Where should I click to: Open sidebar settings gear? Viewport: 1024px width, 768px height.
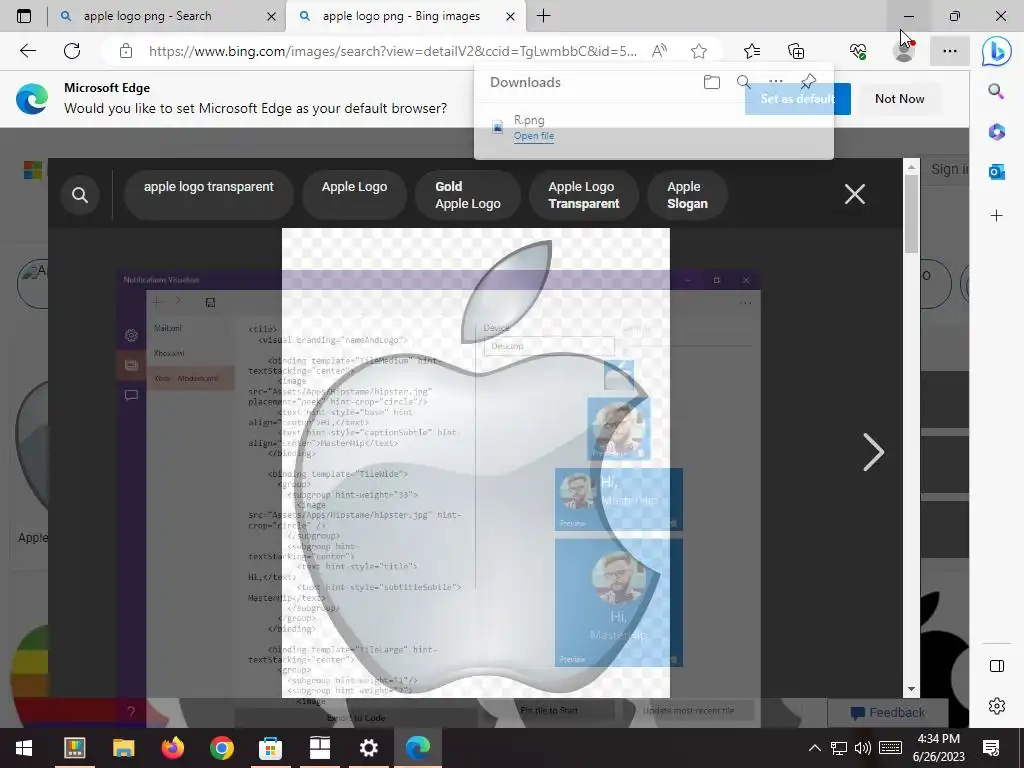point(997,706)
